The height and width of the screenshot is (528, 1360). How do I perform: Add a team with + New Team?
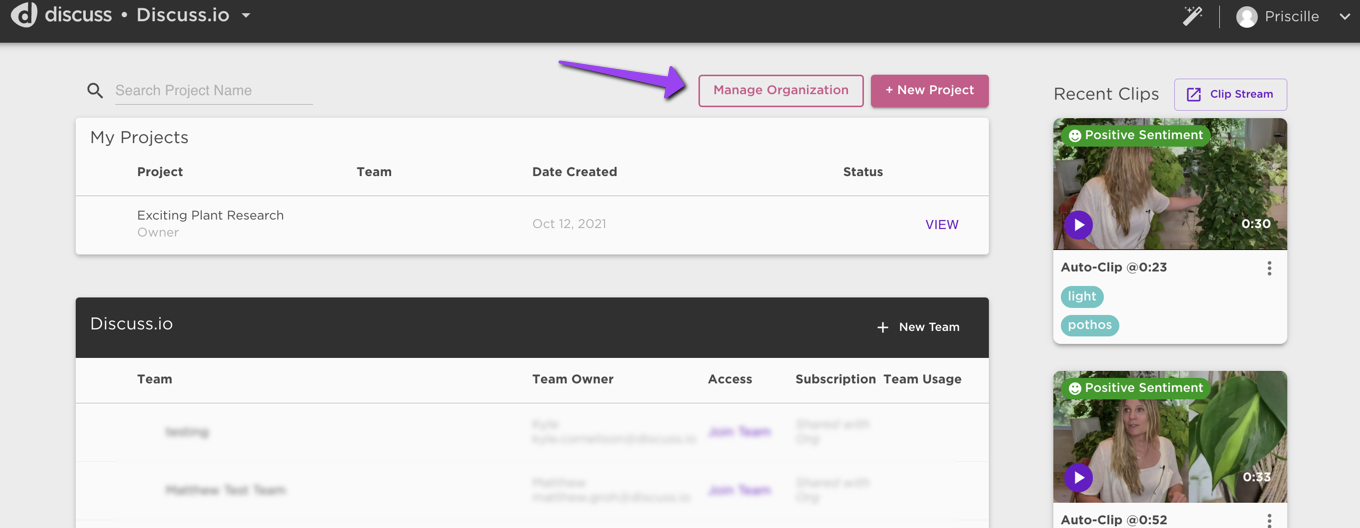(x=918, y=327)
